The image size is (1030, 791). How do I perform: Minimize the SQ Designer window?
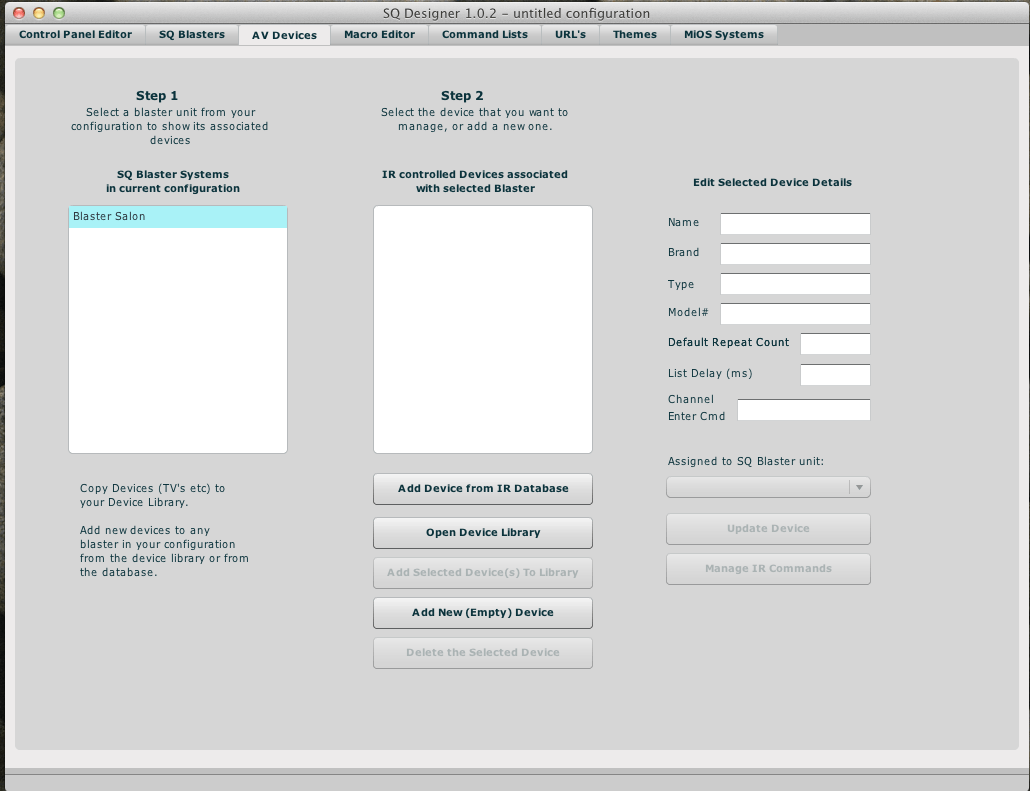pos(39,13)
